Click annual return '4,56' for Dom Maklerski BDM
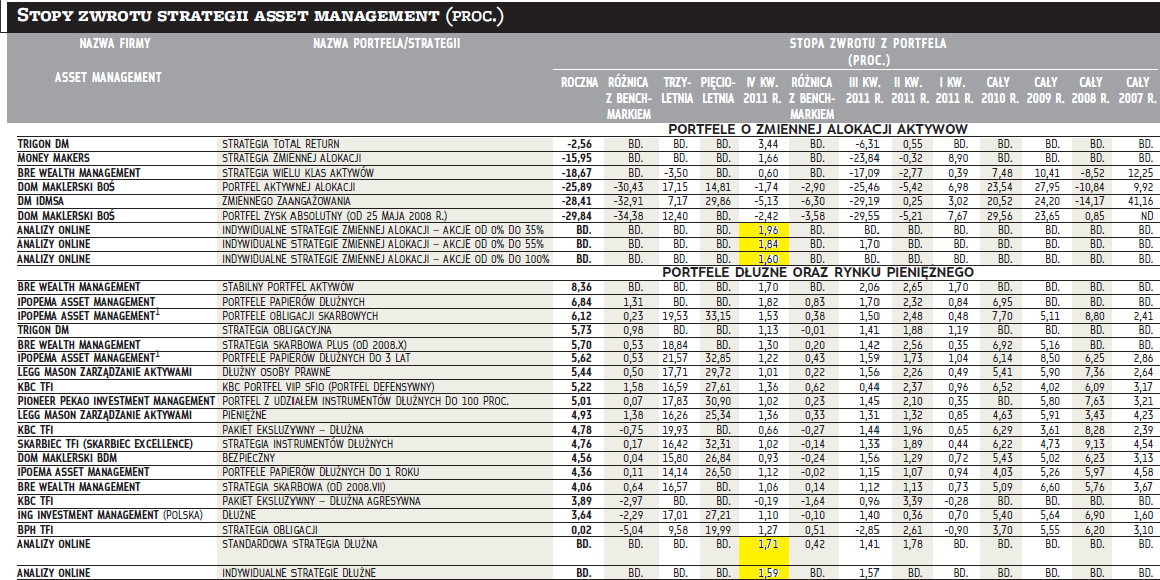This screenshot has height=580, width=1160. [582, 458]
